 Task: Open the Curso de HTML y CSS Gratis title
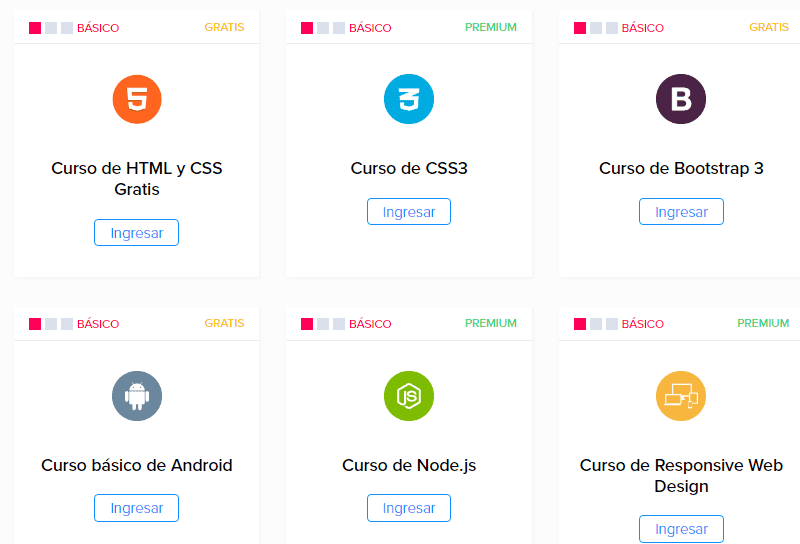coord(137,178)
